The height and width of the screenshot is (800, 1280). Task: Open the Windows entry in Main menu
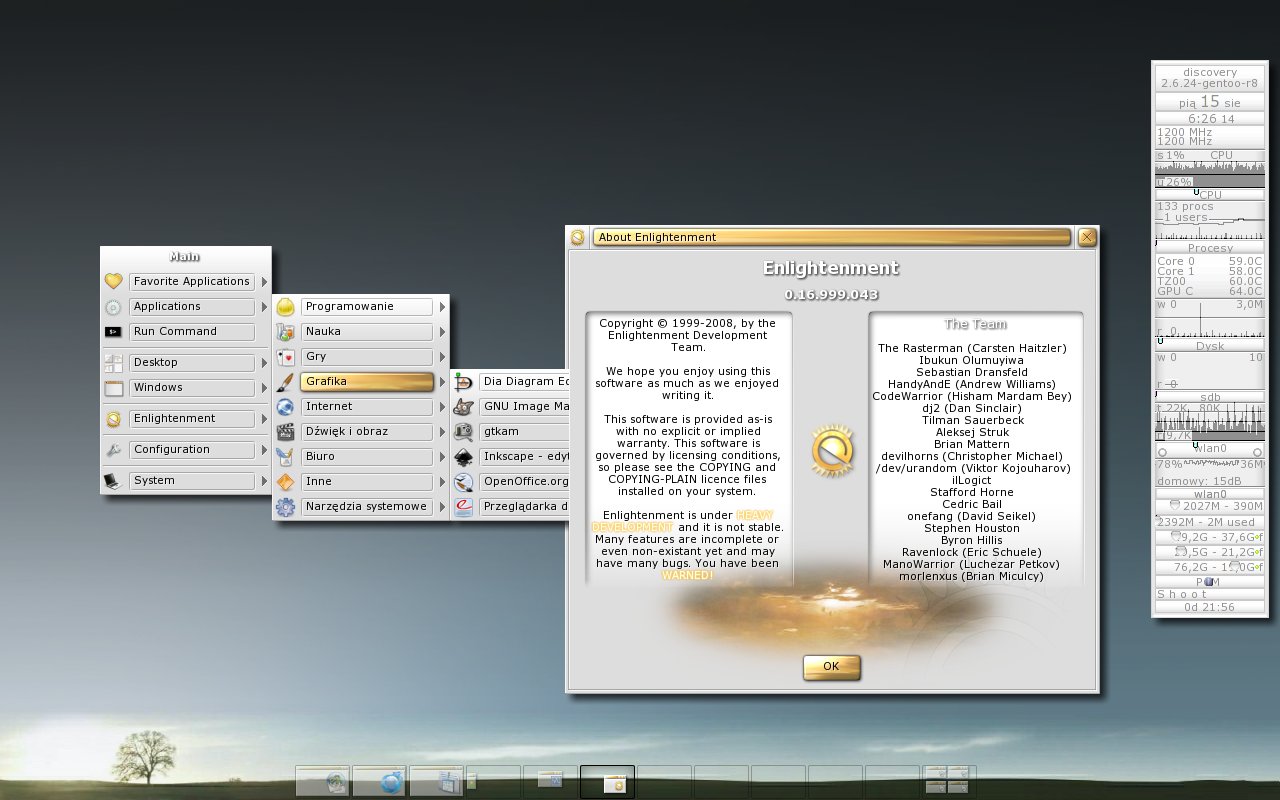(x=192, y=388)
